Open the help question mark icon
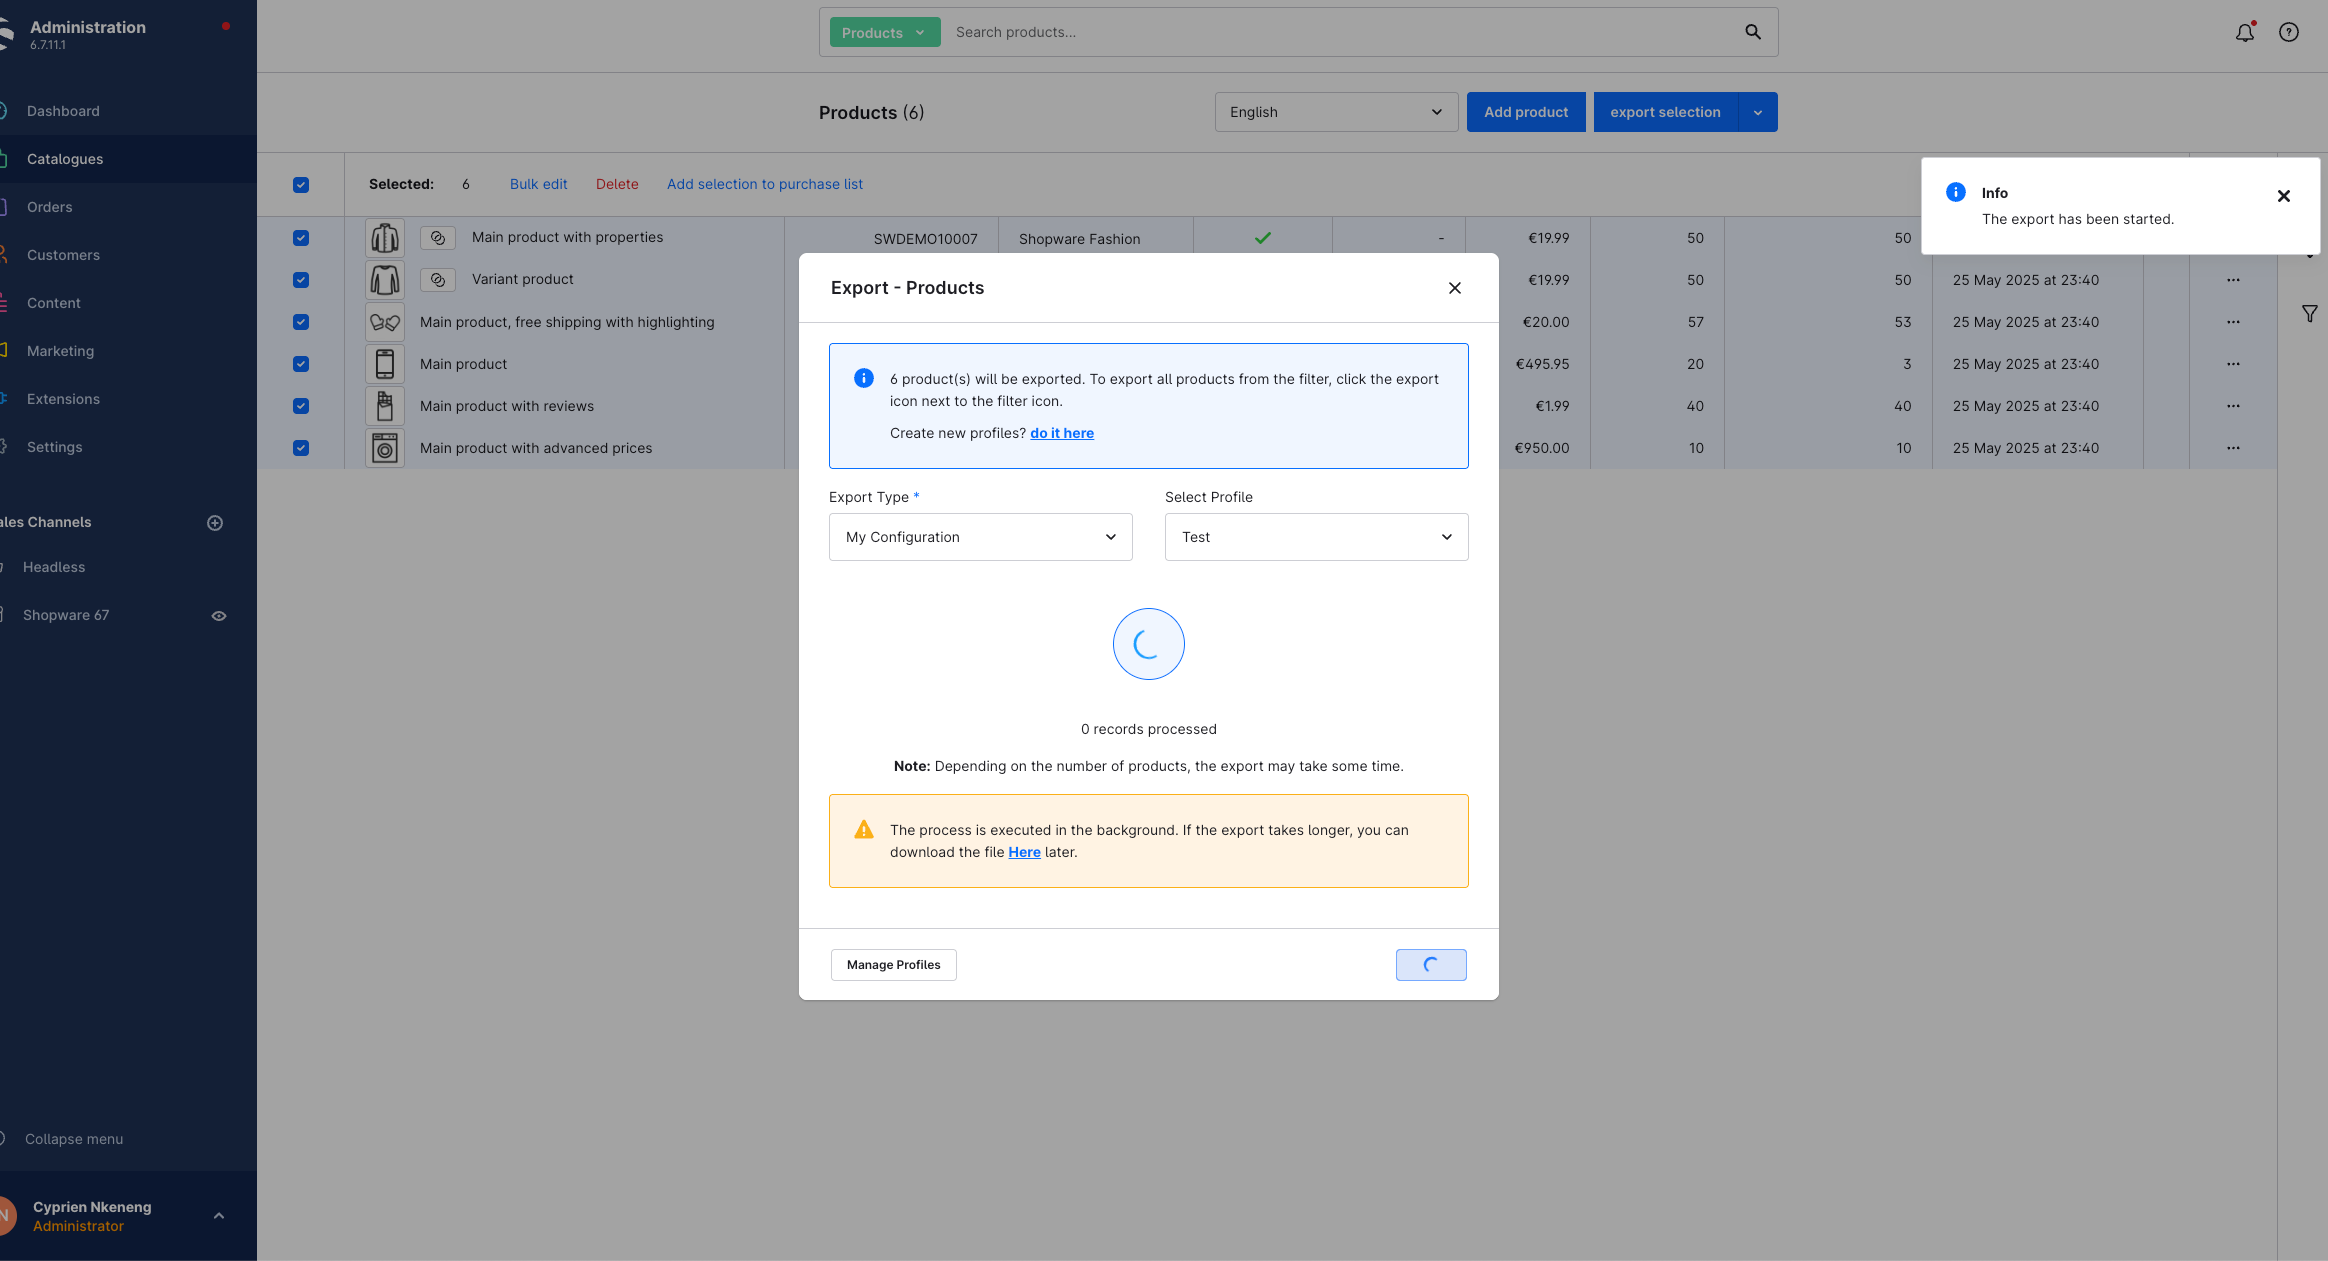2328x1261 pixels. (2289, 32)
